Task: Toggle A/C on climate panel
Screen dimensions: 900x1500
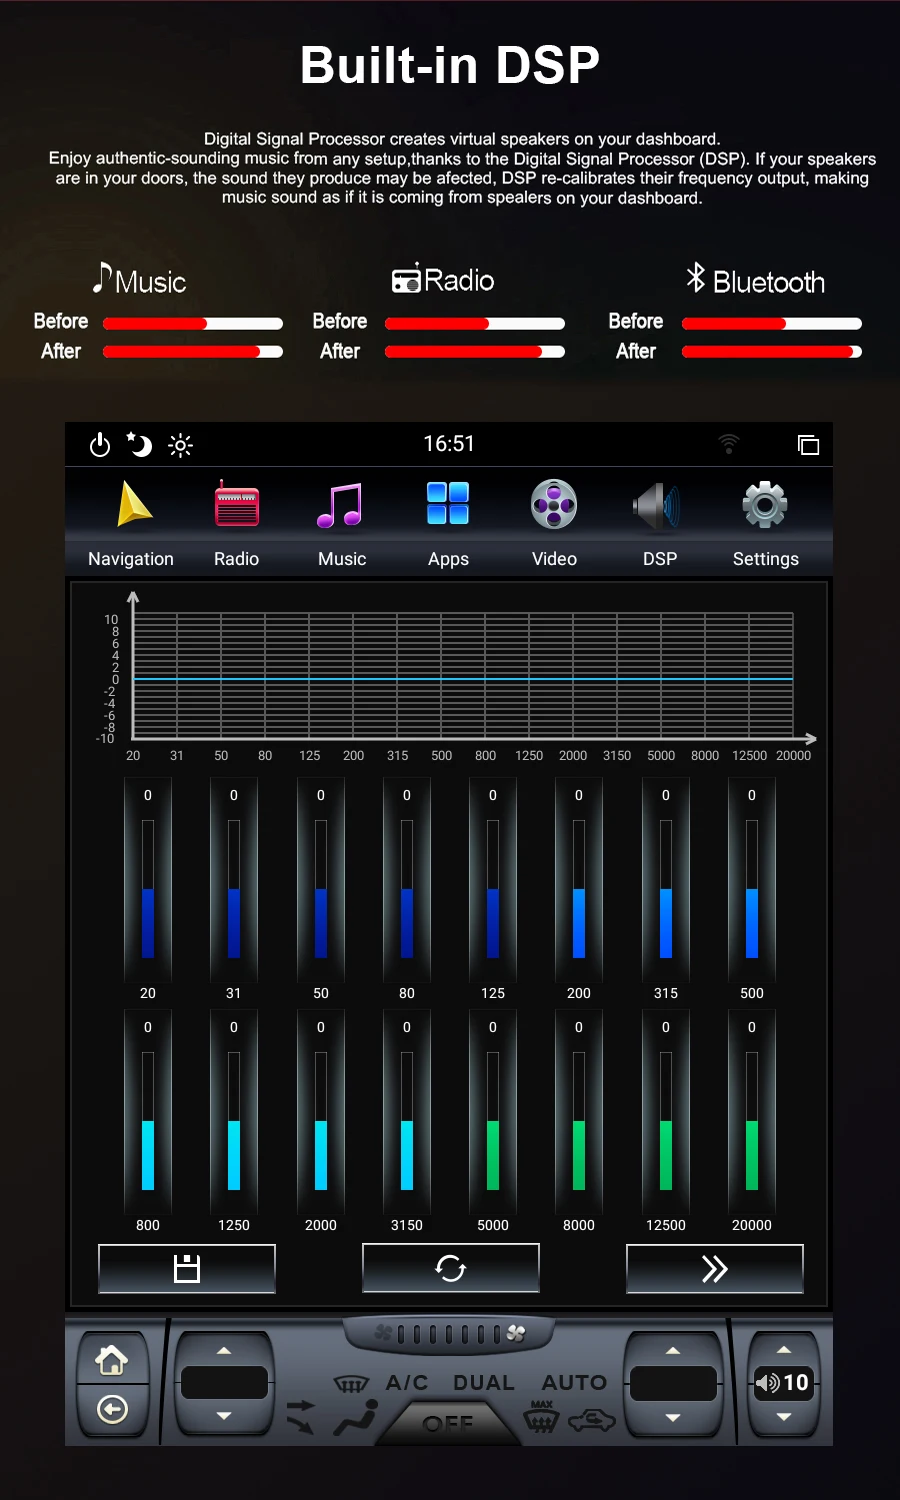Action: pos(407,1382)
